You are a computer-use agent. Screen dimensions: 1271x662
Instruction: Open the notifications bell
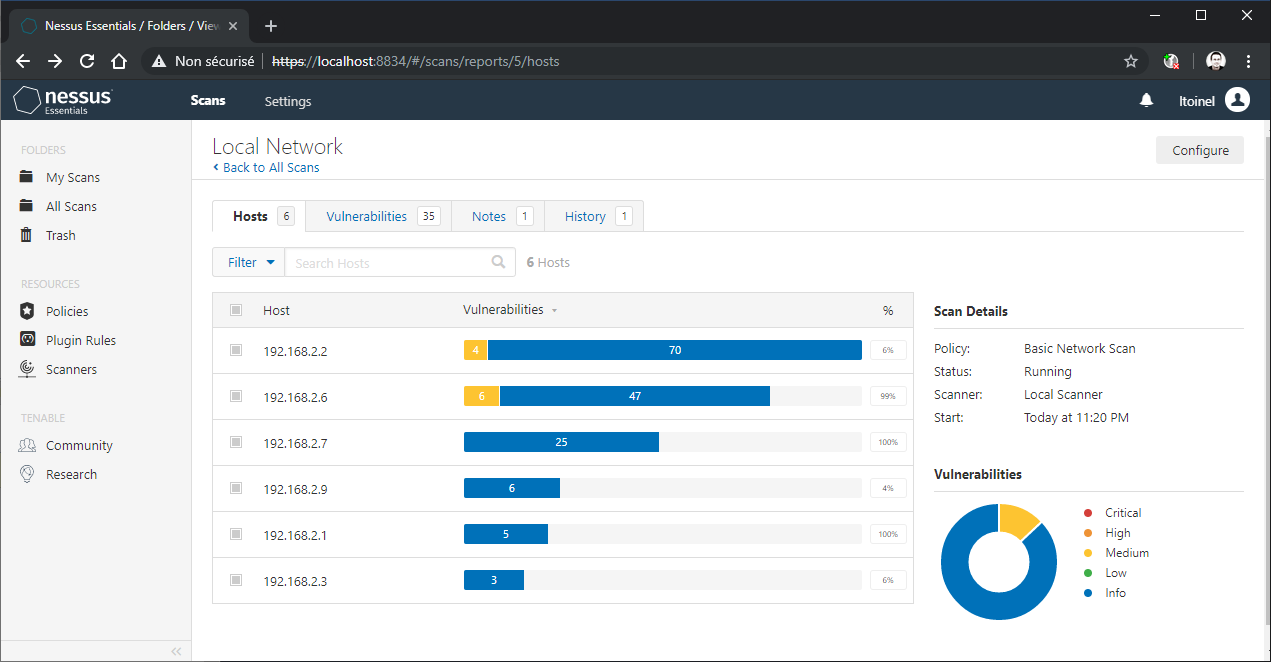pyautogui.click(x=1147, y=100)
